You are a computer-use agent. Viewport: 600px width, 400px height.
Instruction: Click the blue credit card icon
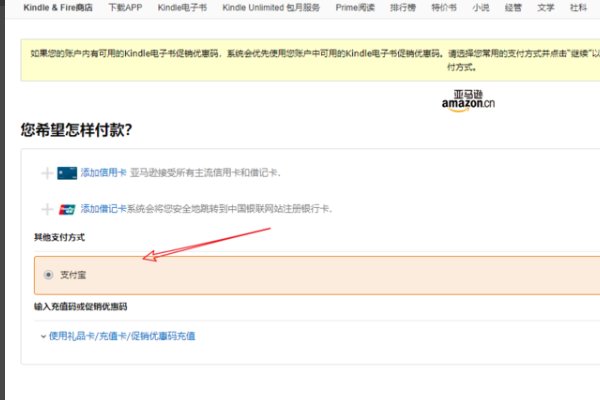point(67,173)
